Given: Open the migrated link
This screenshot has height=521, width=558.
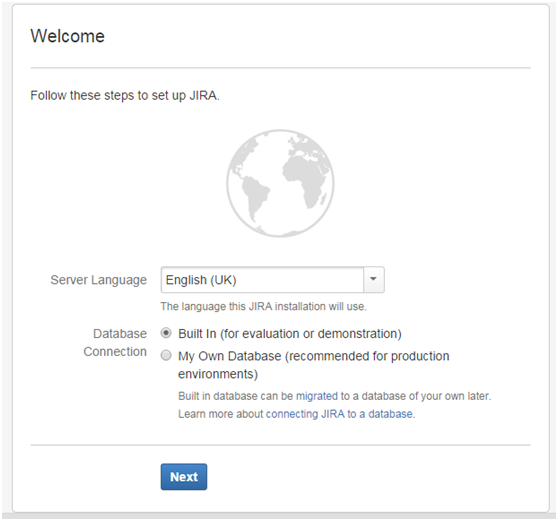Looking at the screenshot, I should pos(317,396).
